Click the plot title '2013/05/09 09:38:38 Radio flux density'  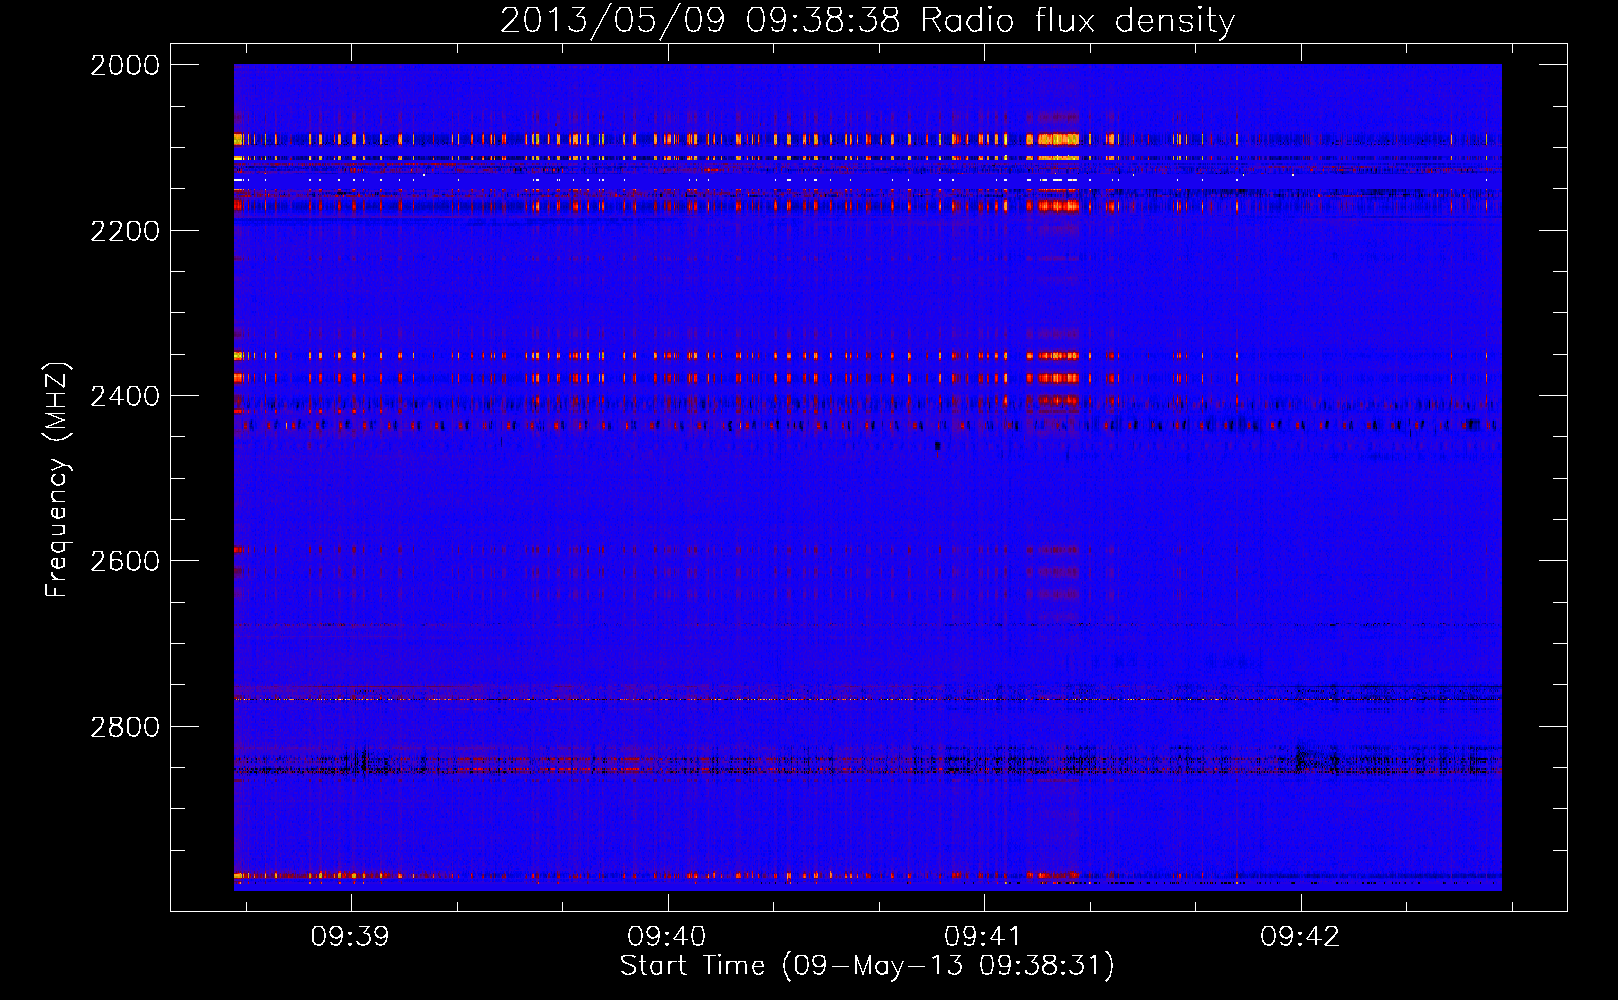[x=867, y=21]
